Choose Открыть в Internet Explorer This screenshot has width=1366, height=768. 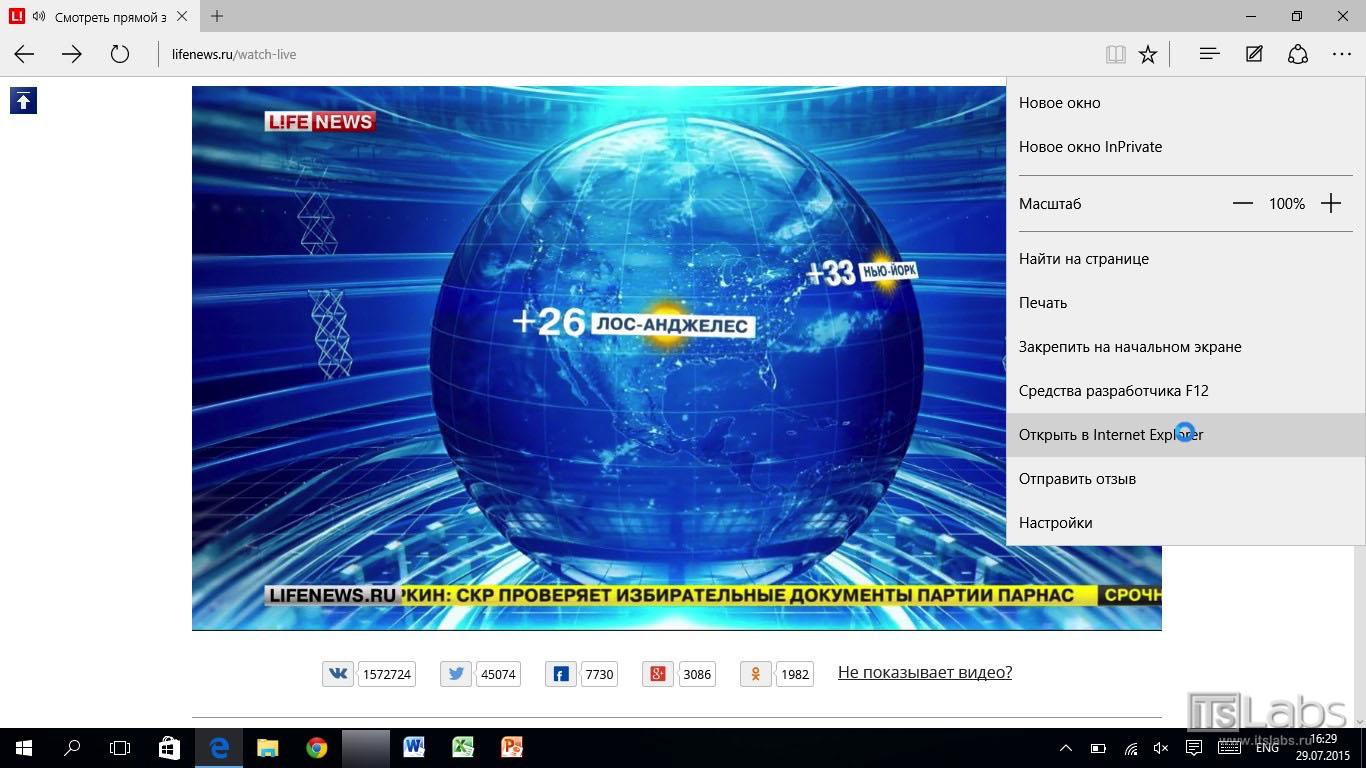coord(1185,435)
